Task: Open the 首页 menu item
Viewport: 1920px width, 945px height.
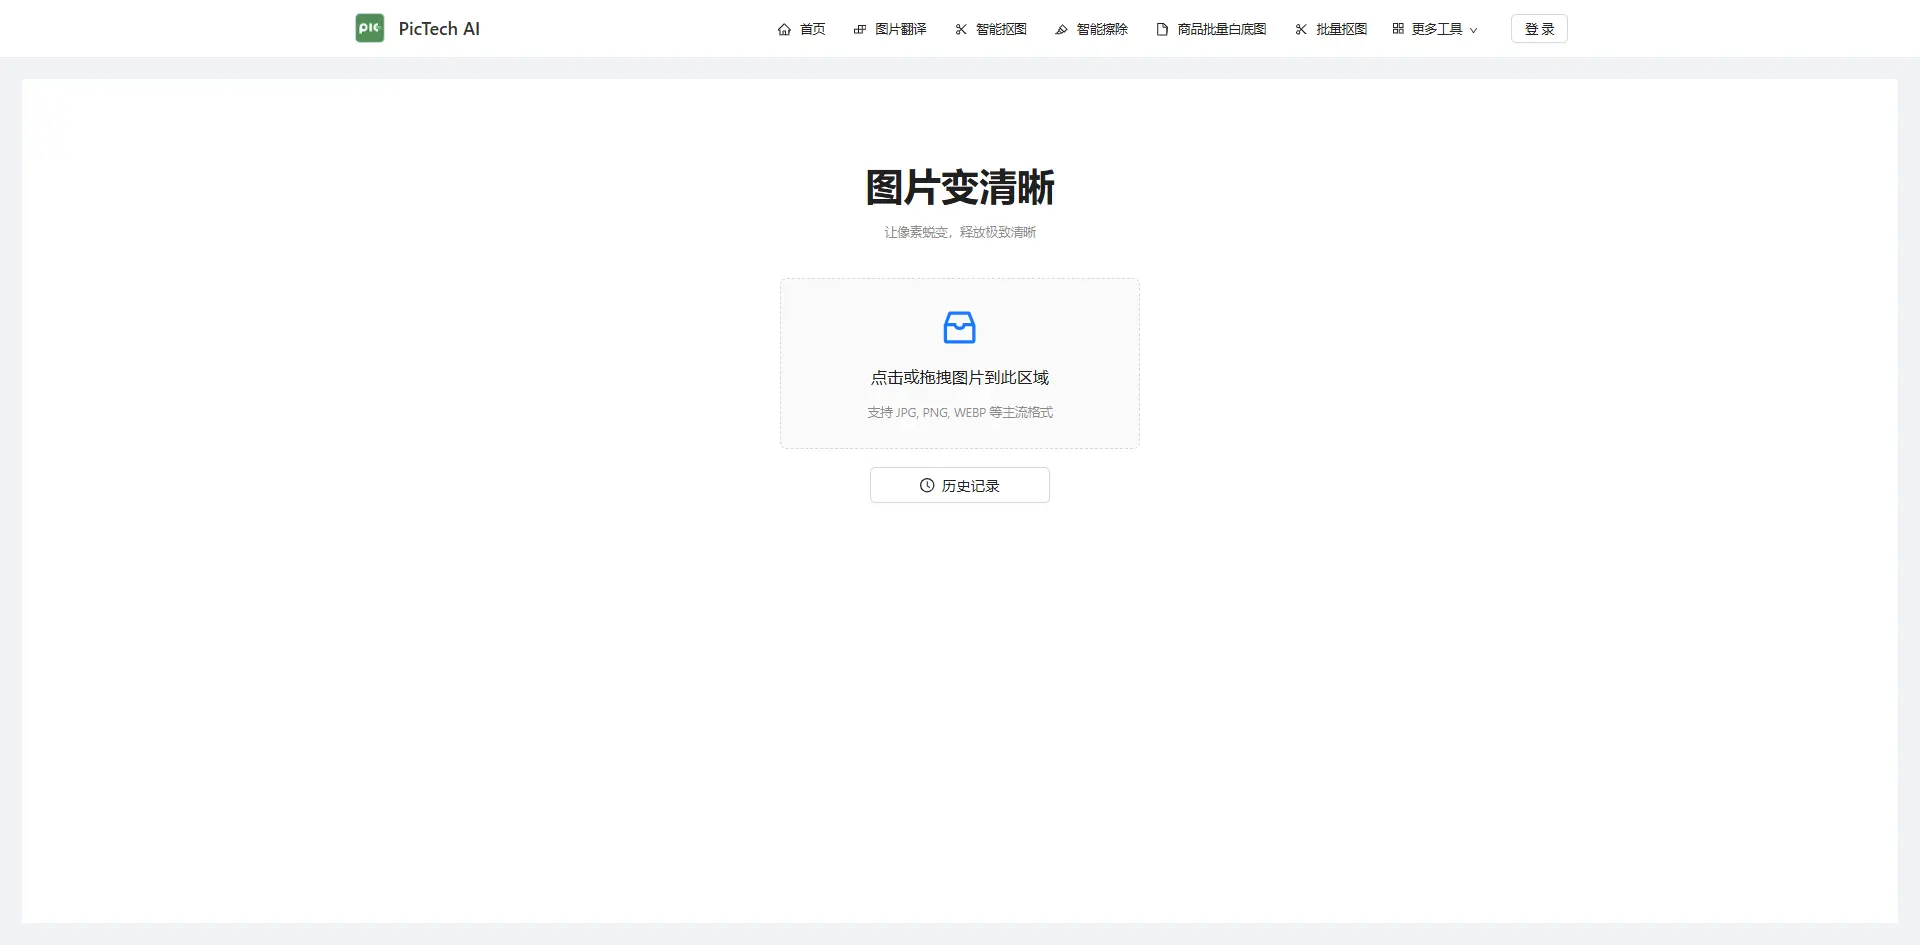Action: coord(810,29)
